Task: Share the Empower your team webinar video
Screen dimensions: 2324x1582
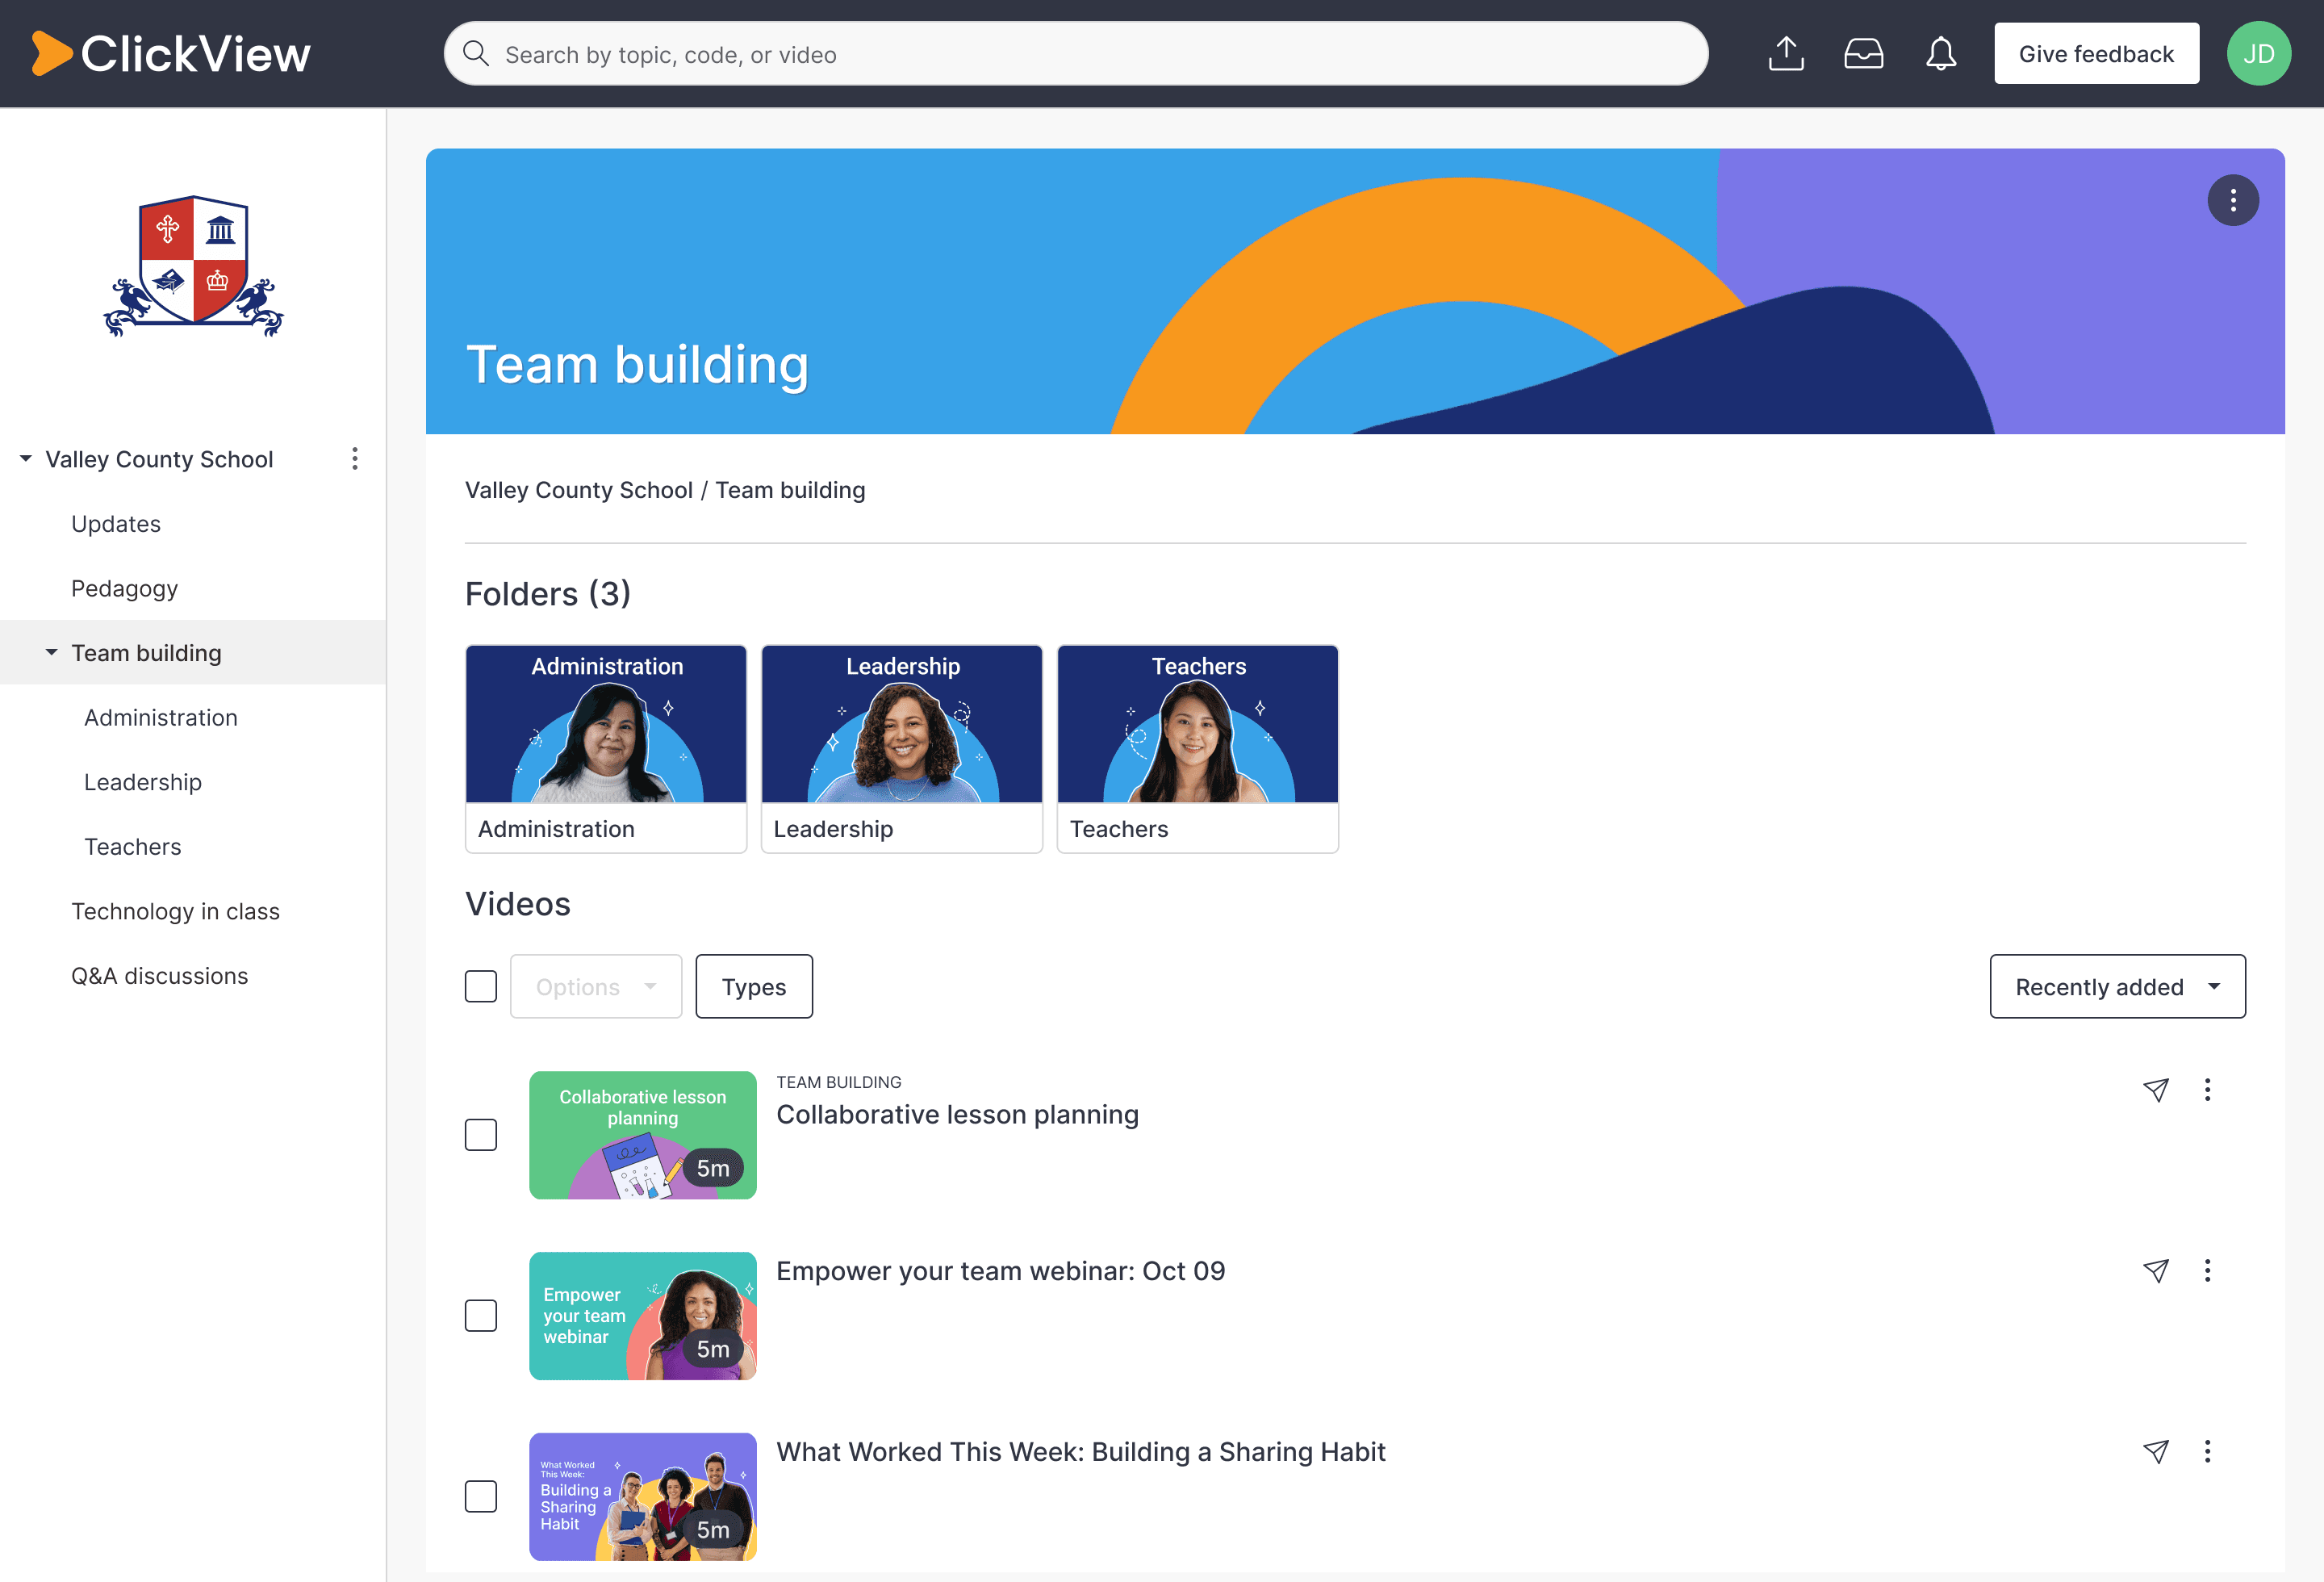Action: tap(2156, 1271)
